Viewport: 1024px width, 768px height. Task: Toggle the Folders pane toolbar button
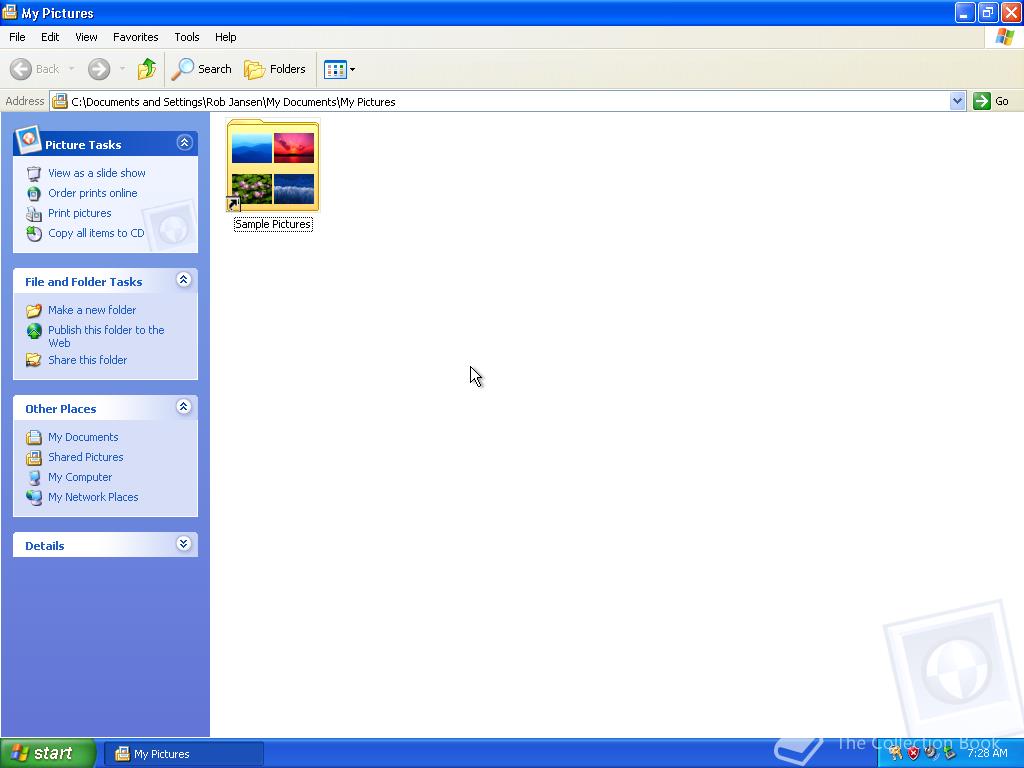pos(275,69)
